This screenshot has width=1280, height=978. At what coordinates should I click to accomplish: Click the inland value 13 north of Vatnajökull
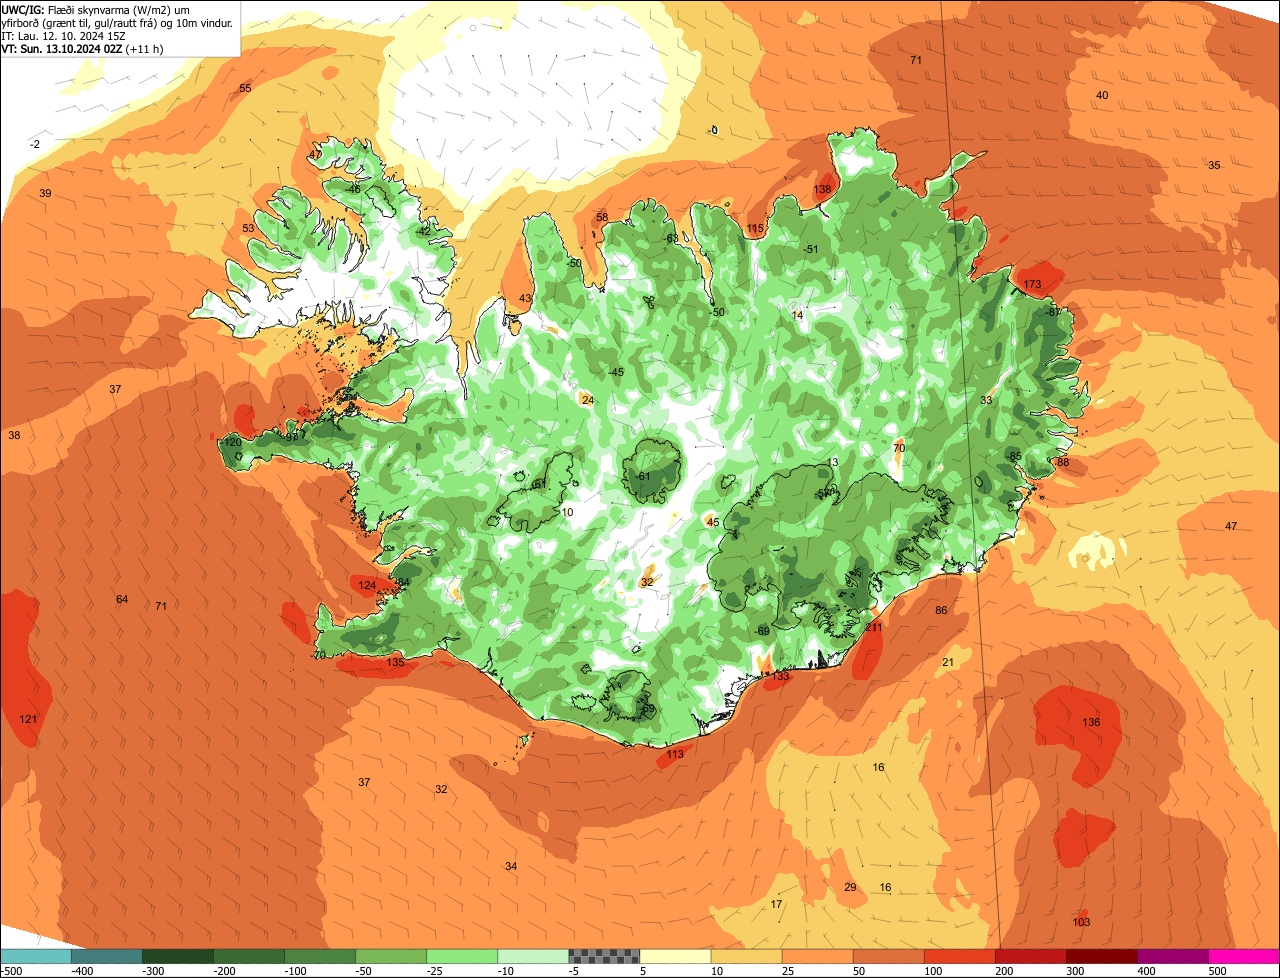[x=833, y=462]
